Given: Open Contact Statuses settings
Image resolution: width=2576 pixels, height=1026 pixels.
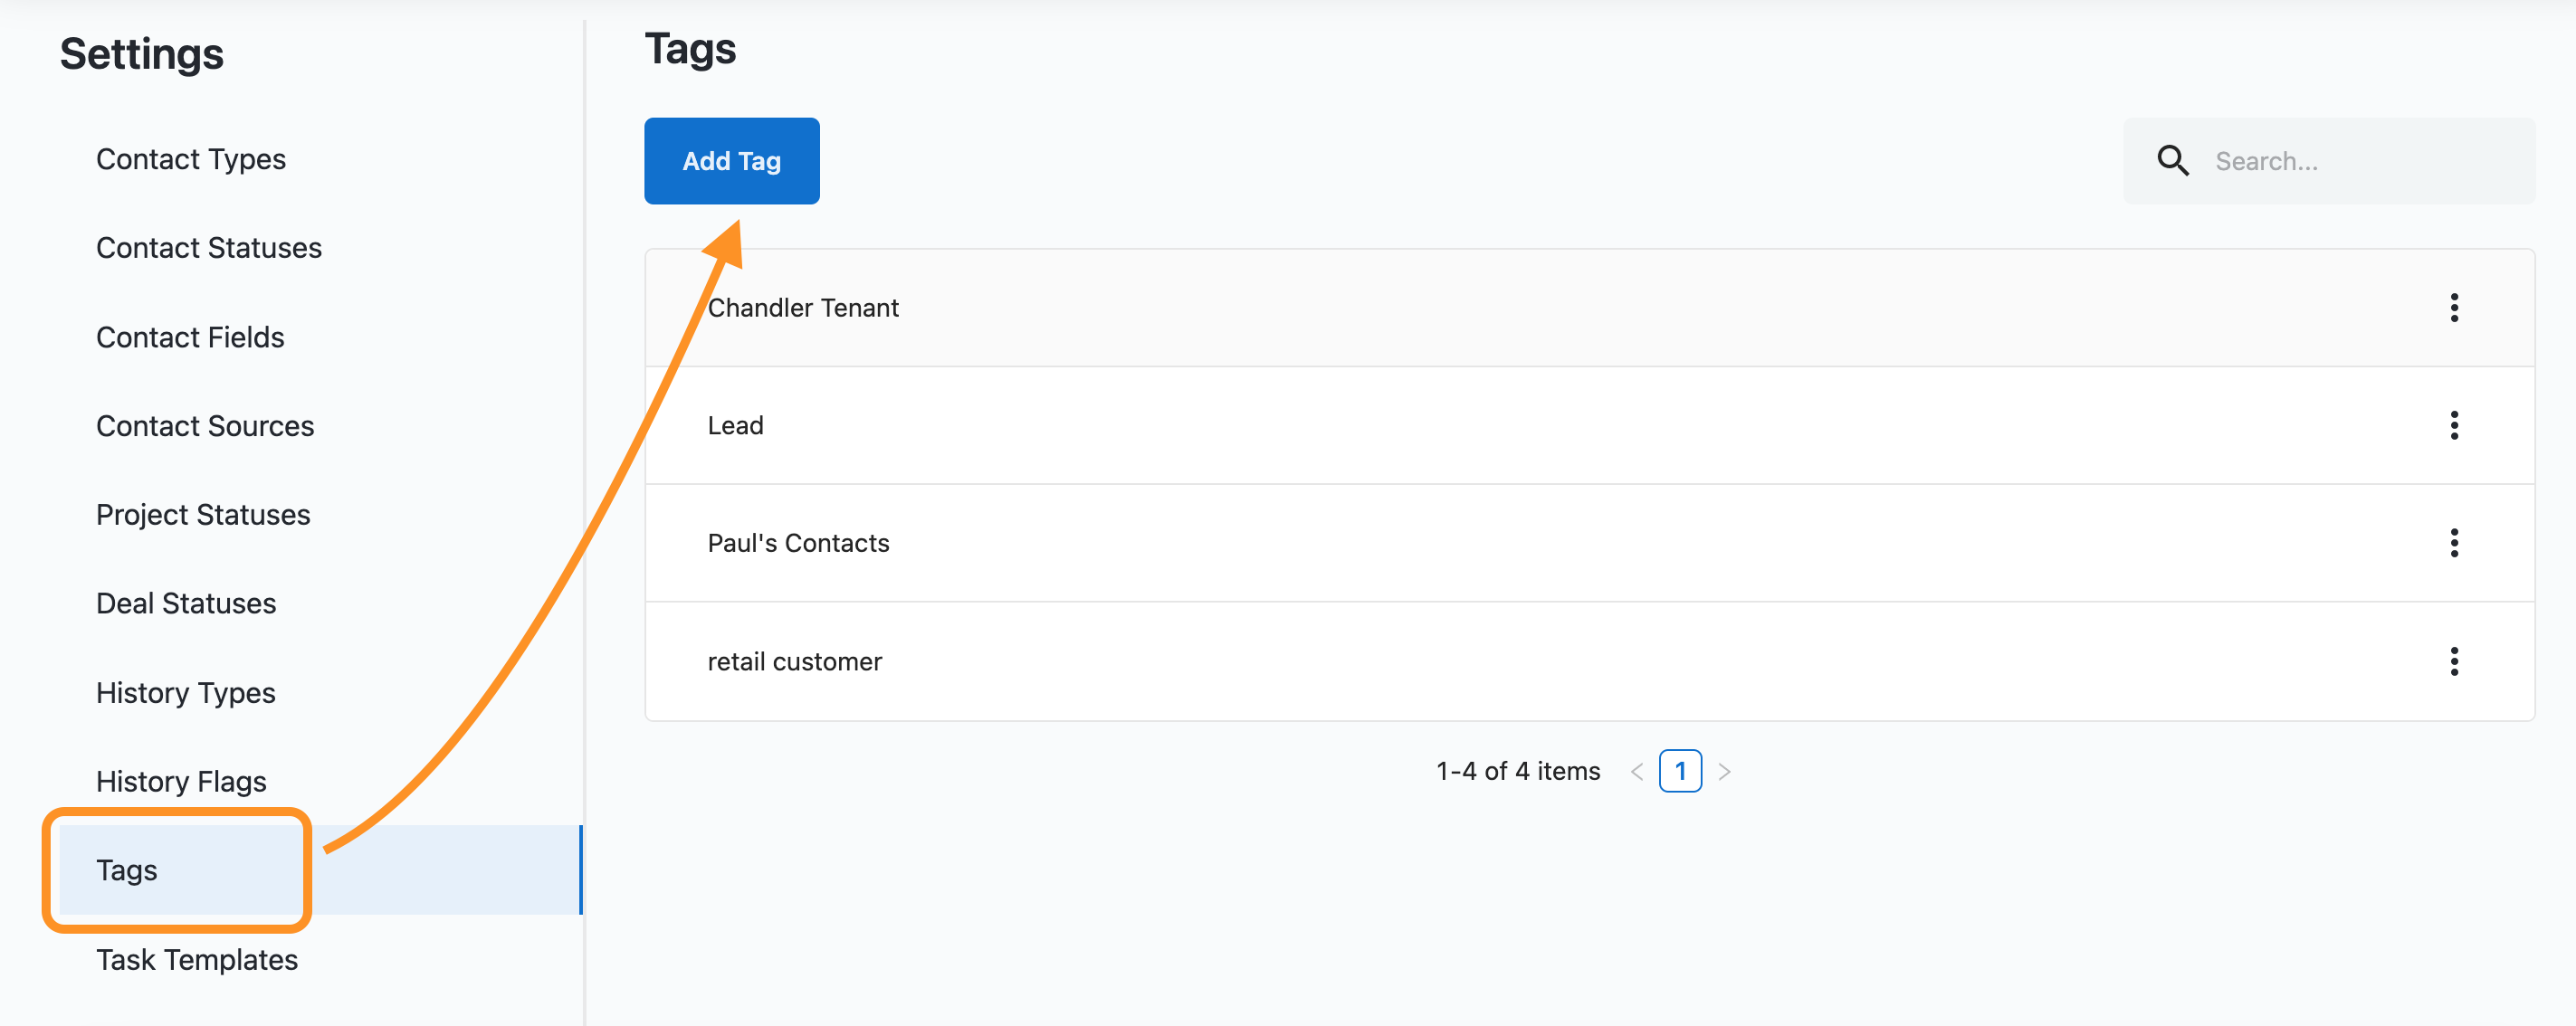Looking at the screenshot, I should (209, 248).
